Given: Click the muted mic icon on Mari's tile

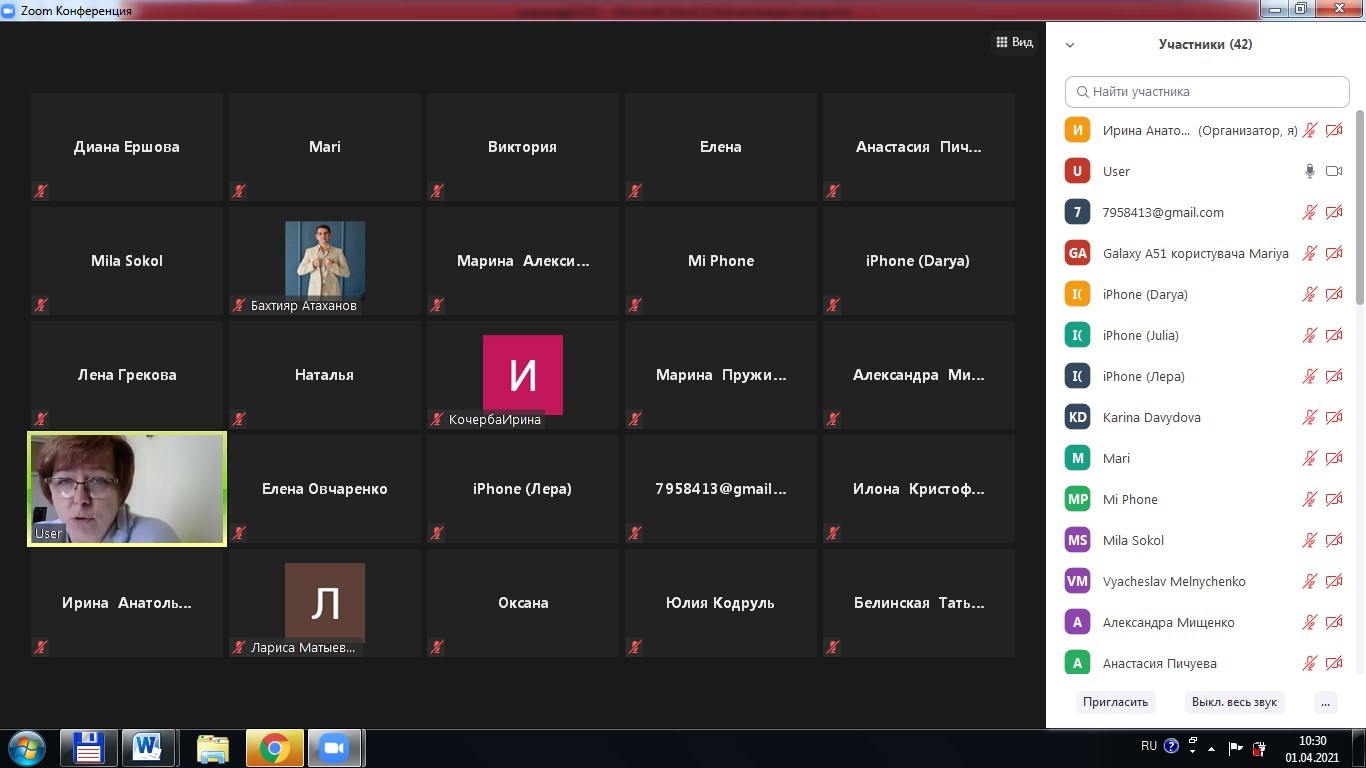Looking at the screenshot, I should pyautogui.click(x=239, y=191).
